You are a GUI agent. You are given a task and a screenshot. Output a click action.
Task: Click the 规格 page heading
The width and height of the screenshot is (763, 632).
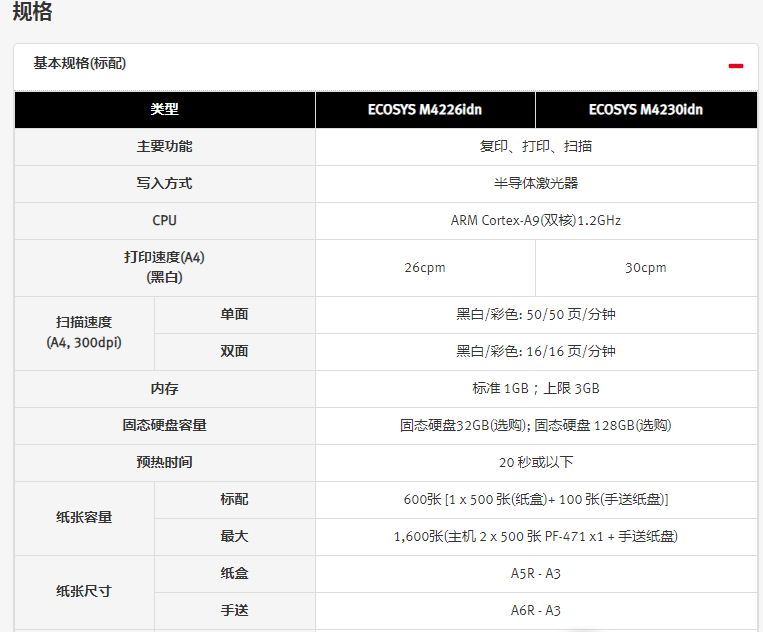click(32, 11)
